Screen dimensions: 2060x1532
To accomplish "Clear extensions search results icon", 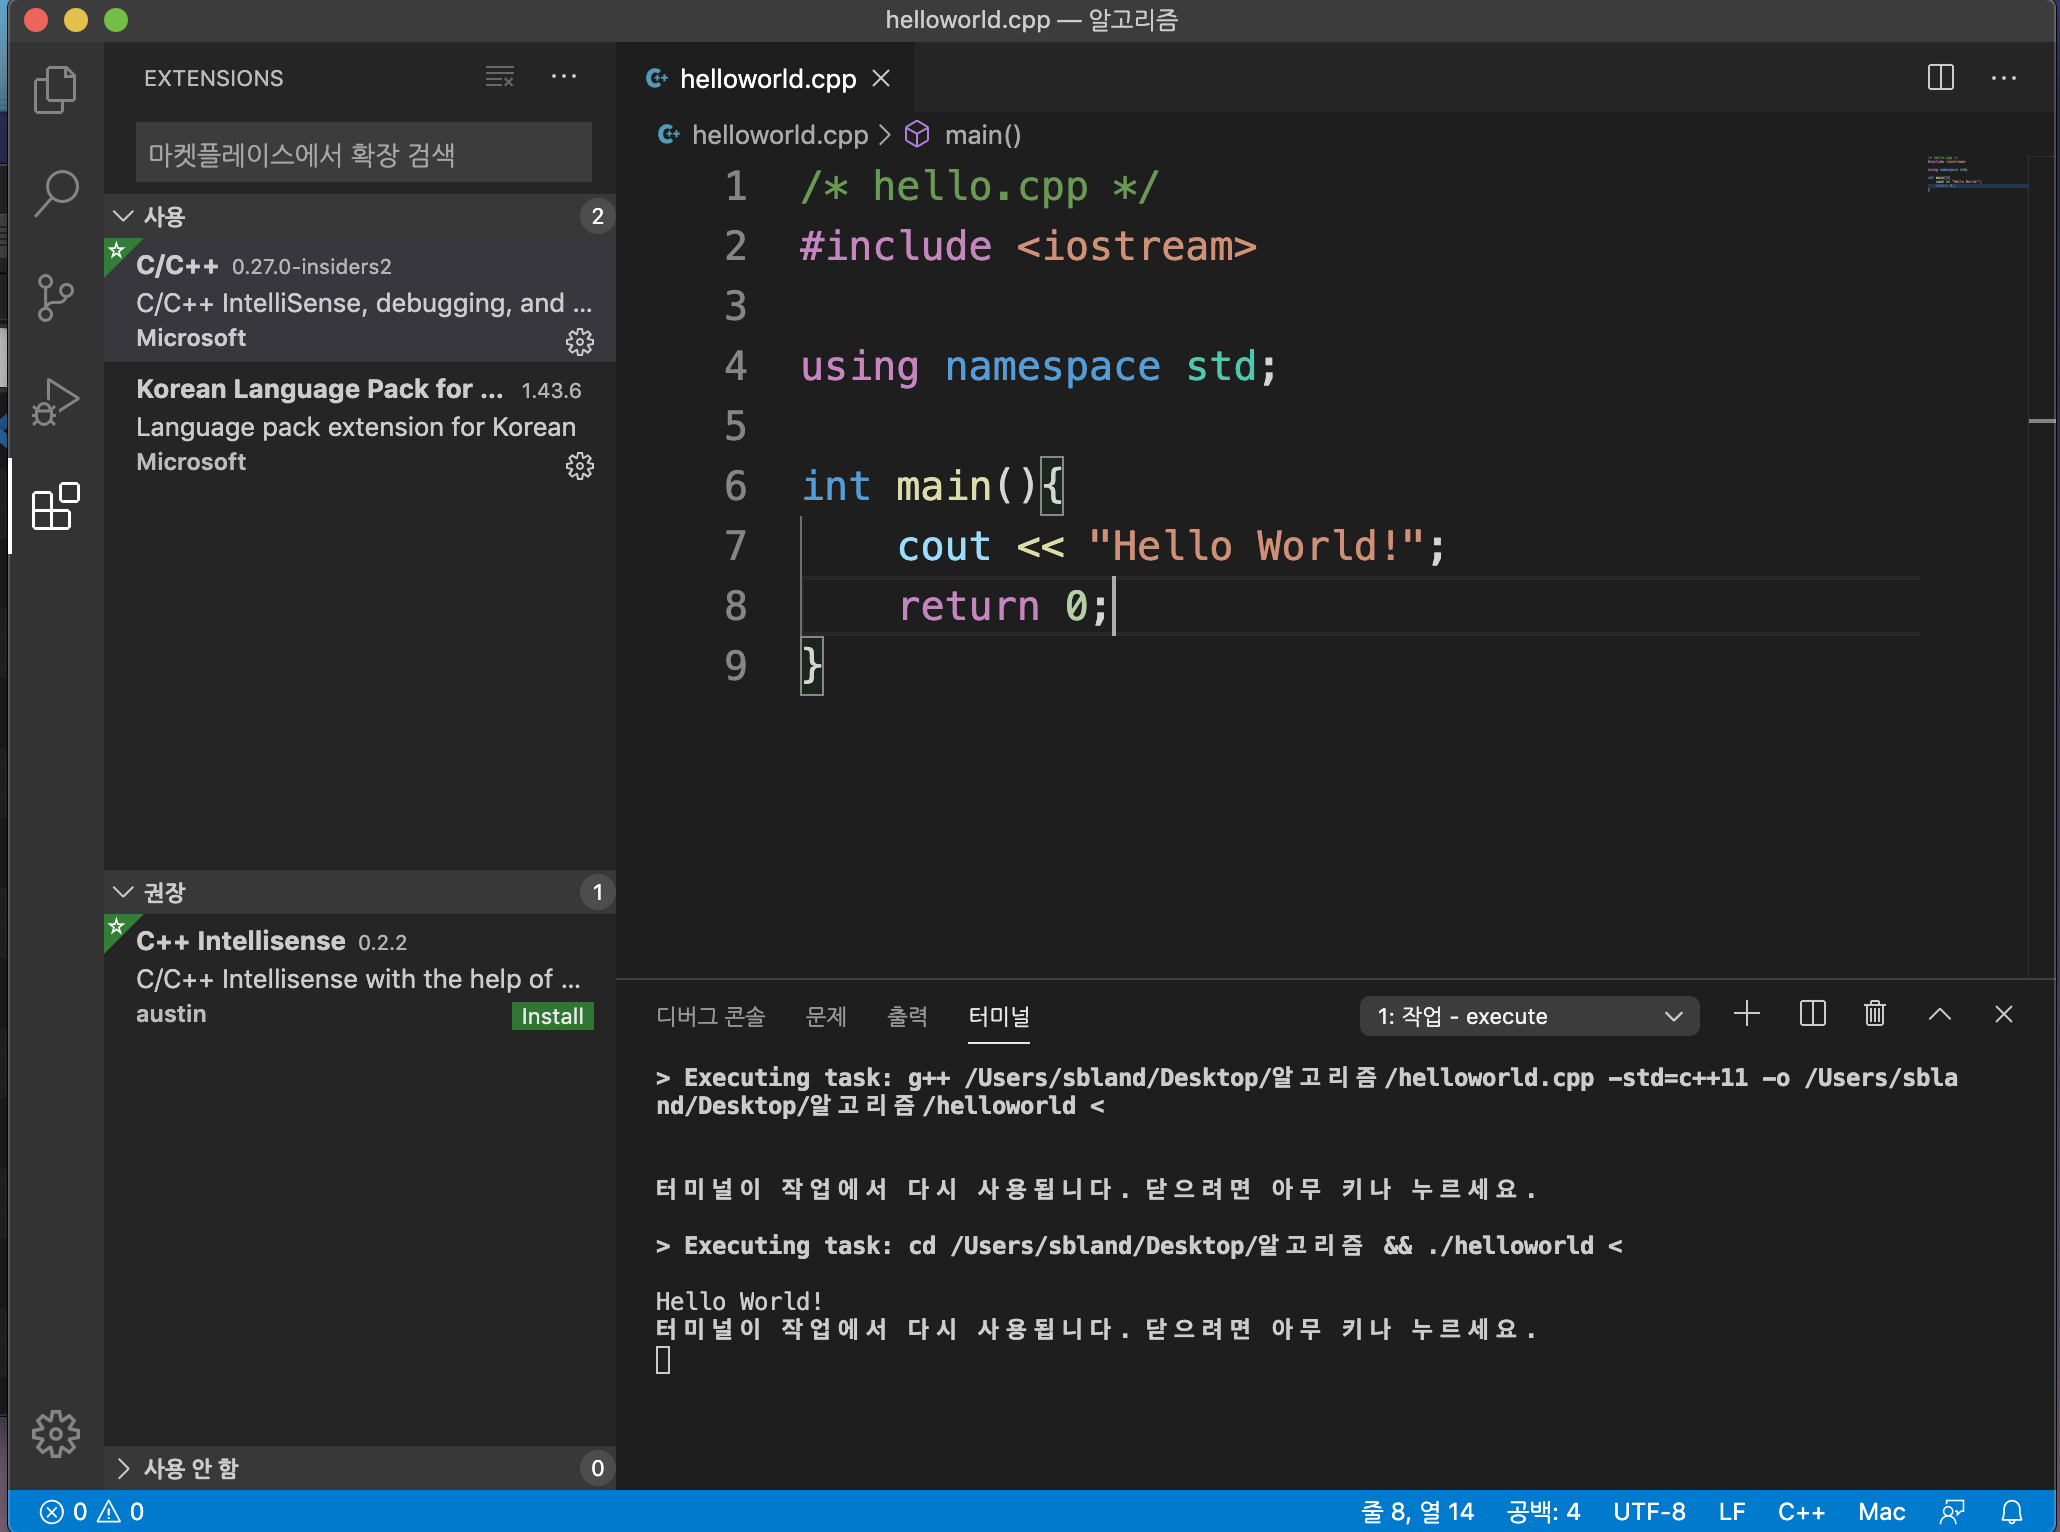I will click(x=499, y=77).
